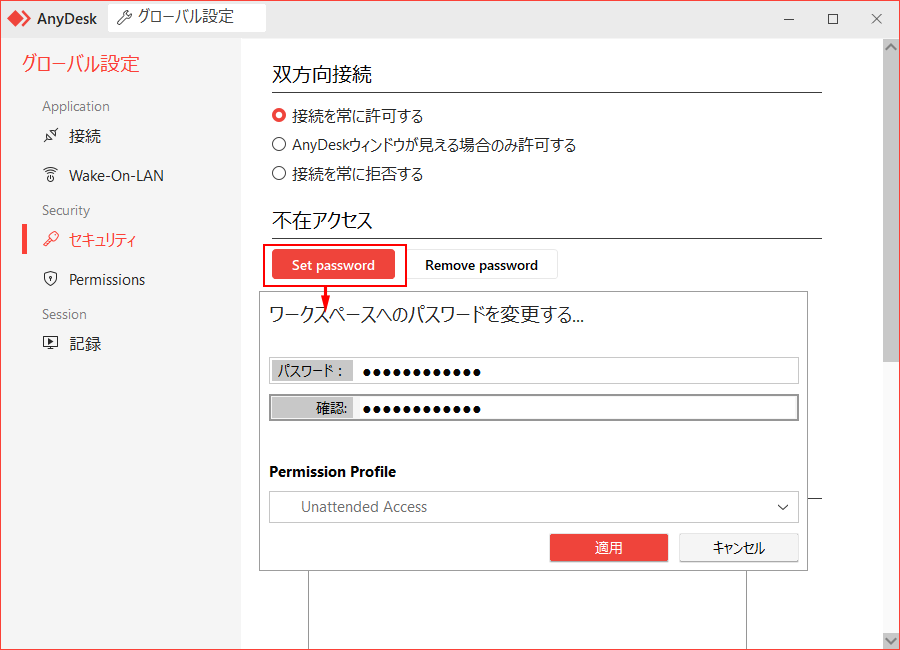Image resolution: width=900 pixels, height=650 pixels.
Task: Click the Session section label
Action: coord(64,313)
